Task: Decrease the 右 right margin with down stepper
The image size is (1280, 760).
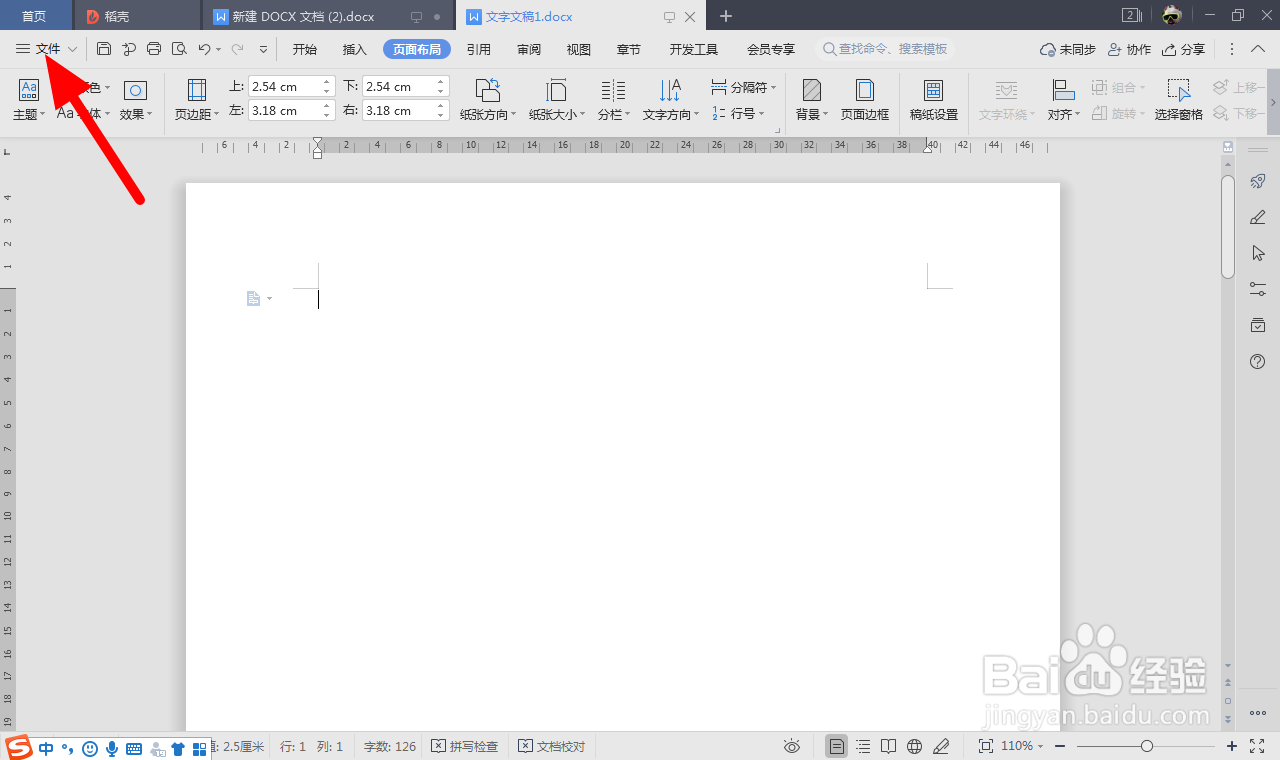Action: pos(441,116)
